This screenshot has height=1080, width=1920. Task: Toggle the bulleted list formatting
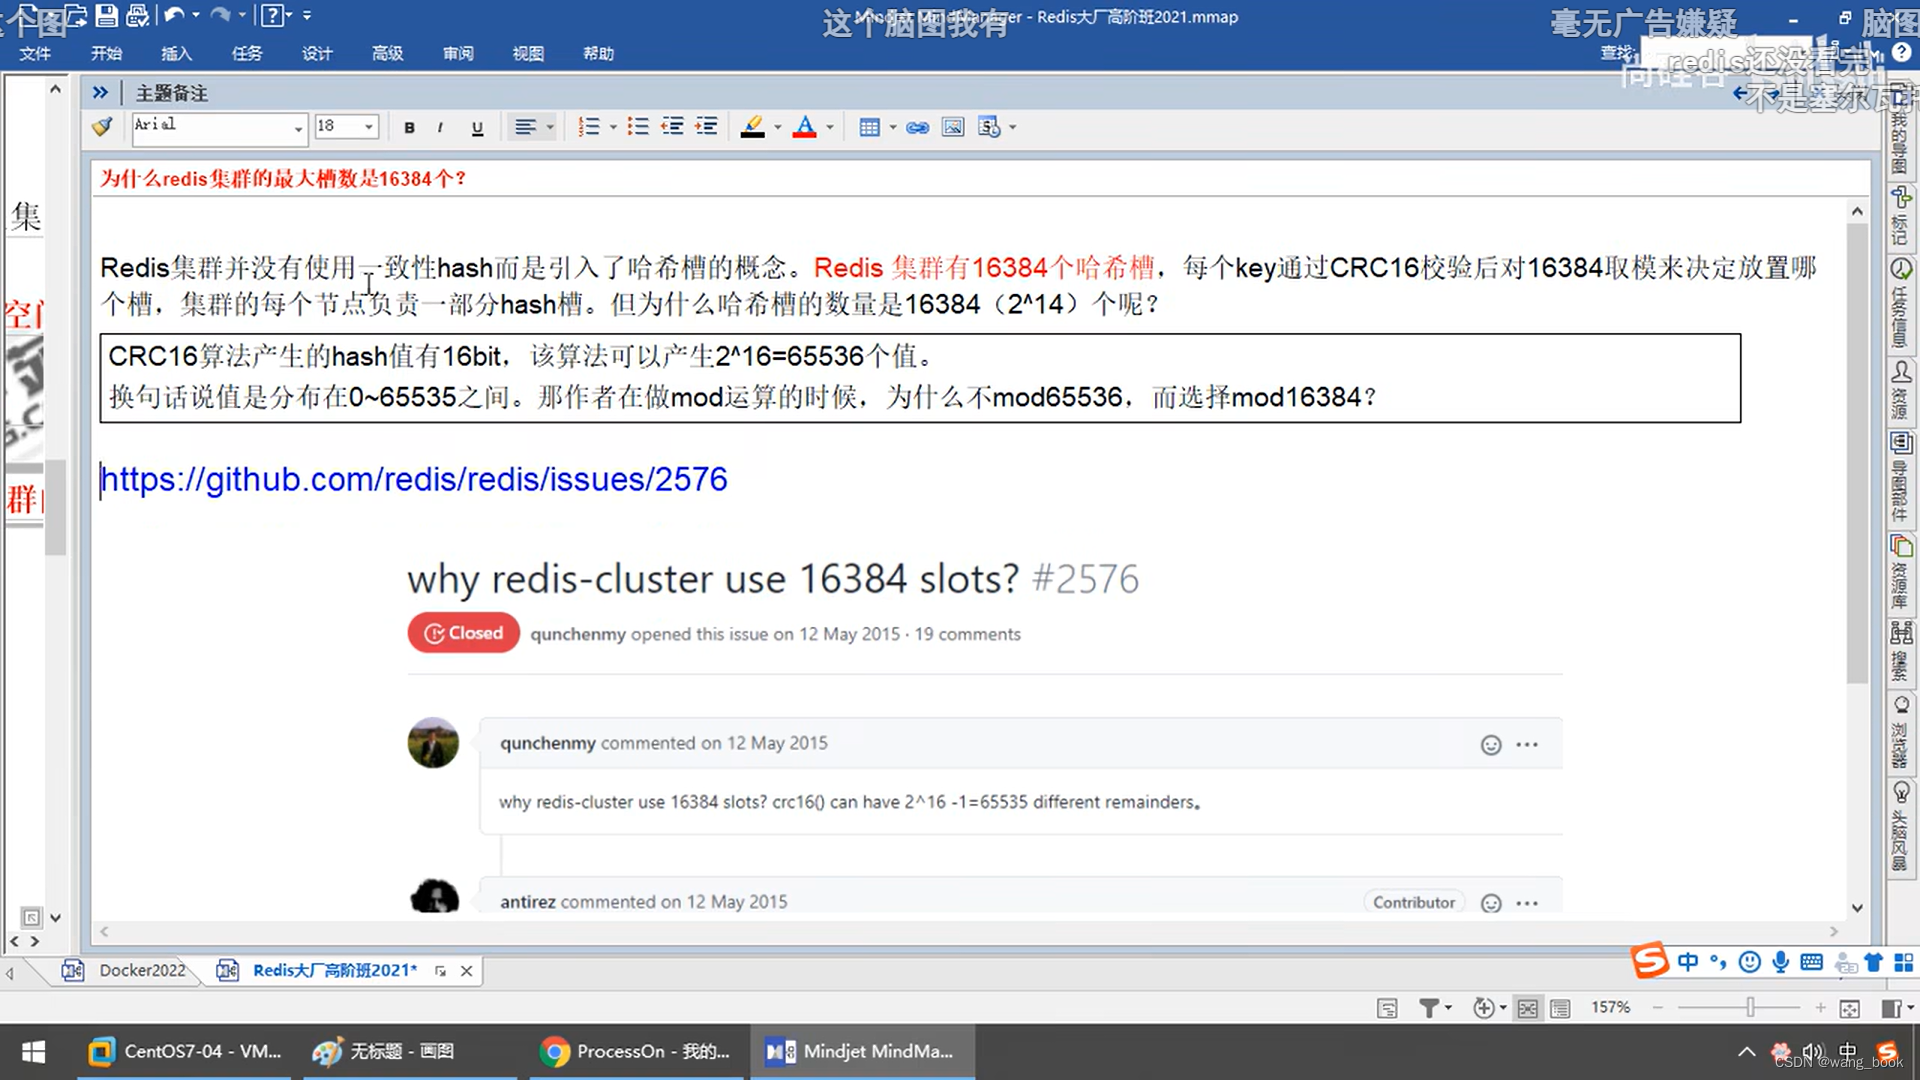(637, 126)
